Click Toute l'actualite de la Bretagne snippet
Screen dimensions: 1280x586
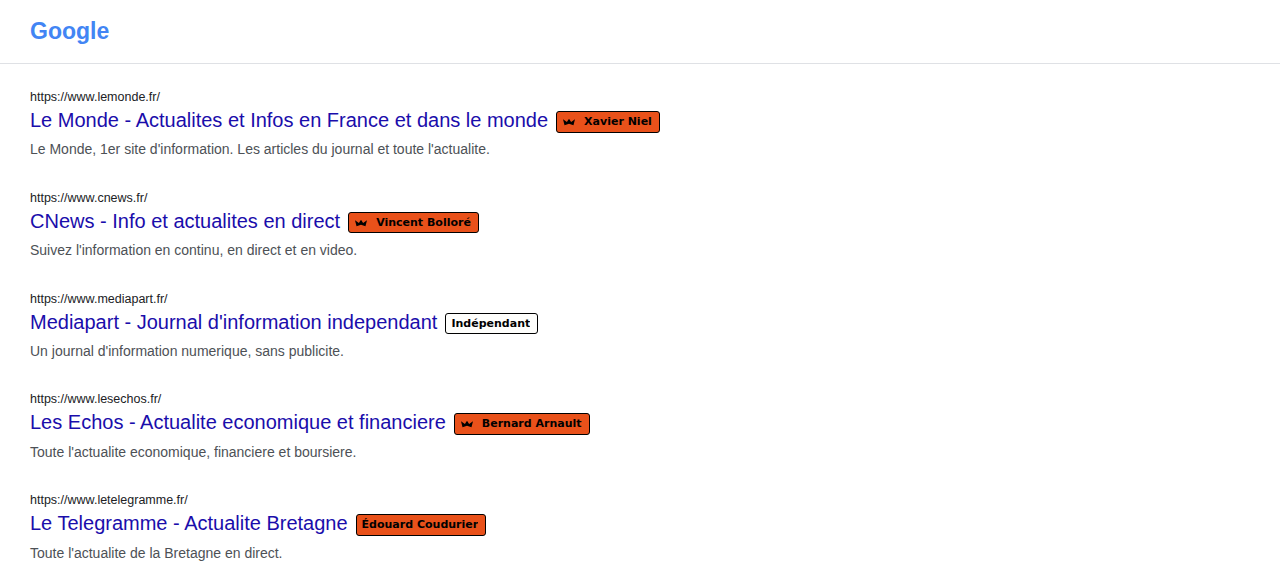[156, 553]
